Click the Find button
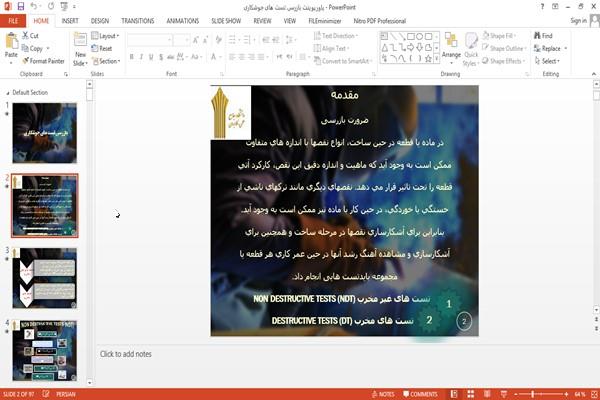Screen dimensions: 600x400 (x=543, y=36)
